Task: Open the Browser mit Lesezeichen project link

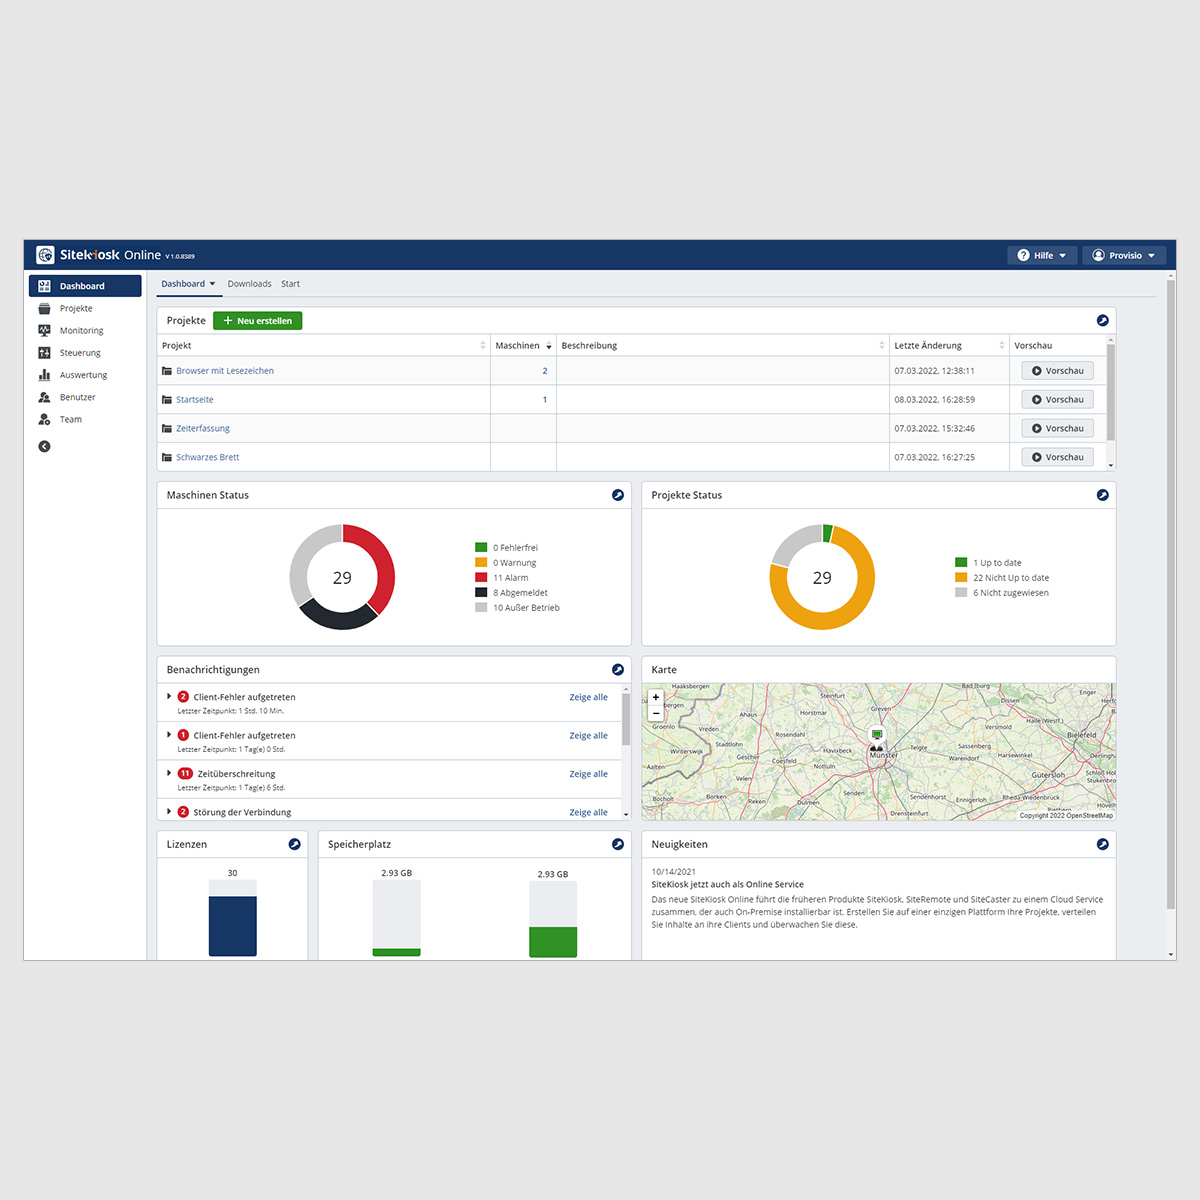Action: 225,371
